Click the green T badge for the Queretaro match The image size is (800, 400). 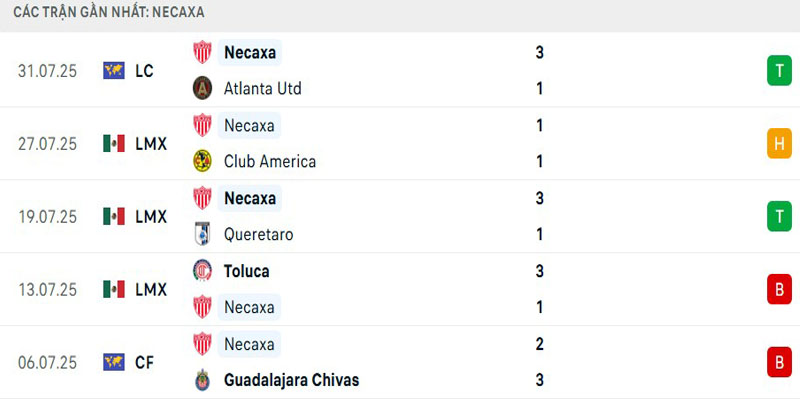778,216
